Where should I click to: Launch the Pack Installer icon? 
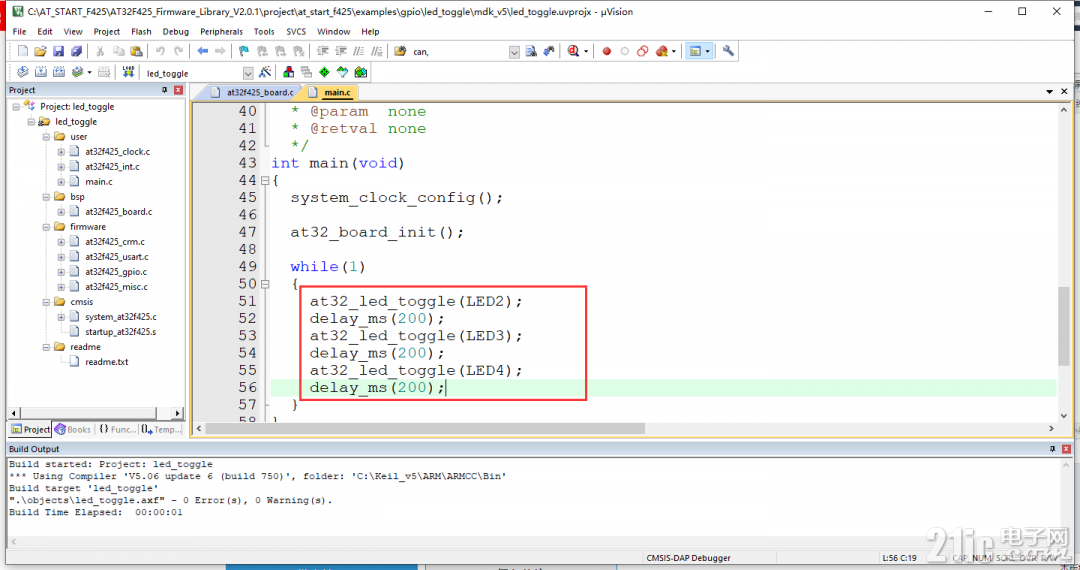pyautogui.click(x=360, y=72)
